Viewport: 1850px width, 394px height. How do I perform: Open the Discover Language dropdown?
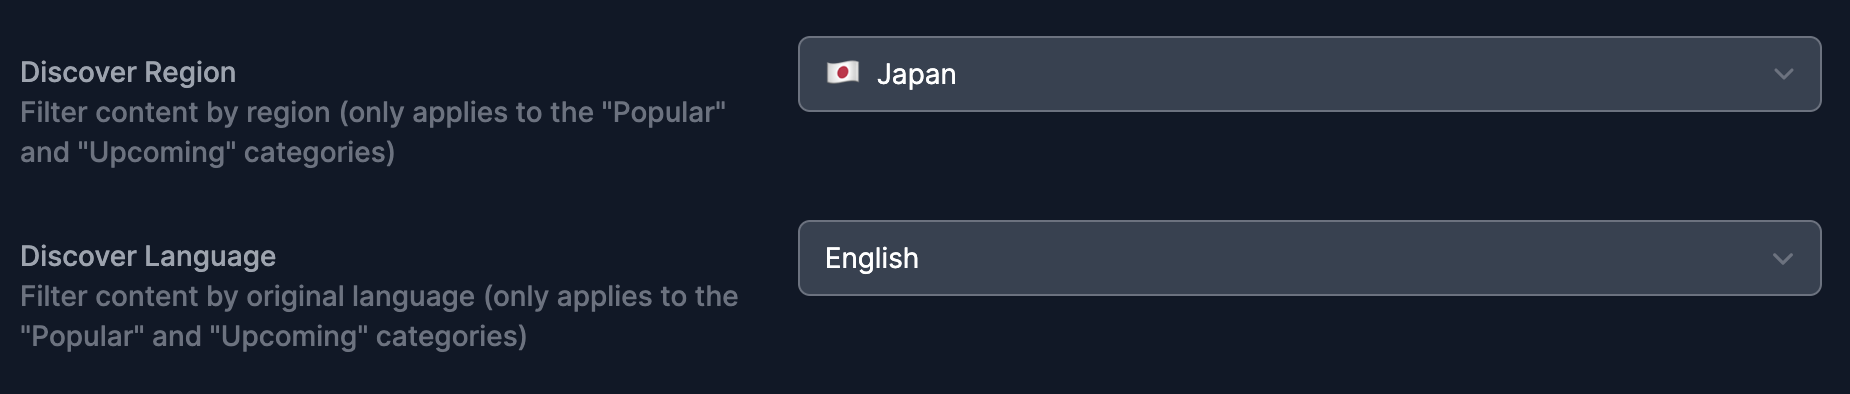[1309, 258]
